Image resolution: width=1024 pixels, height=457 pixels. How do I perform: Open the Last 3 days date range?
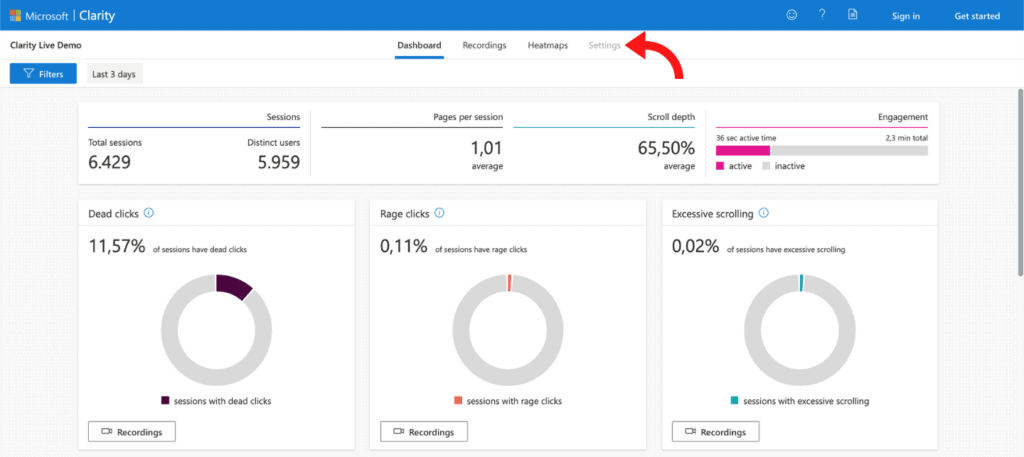(114, 74)
